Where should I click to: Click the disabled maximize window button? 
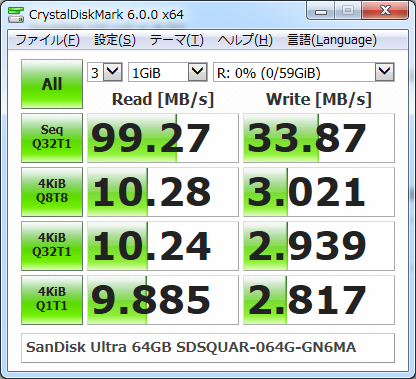point(348,11)
